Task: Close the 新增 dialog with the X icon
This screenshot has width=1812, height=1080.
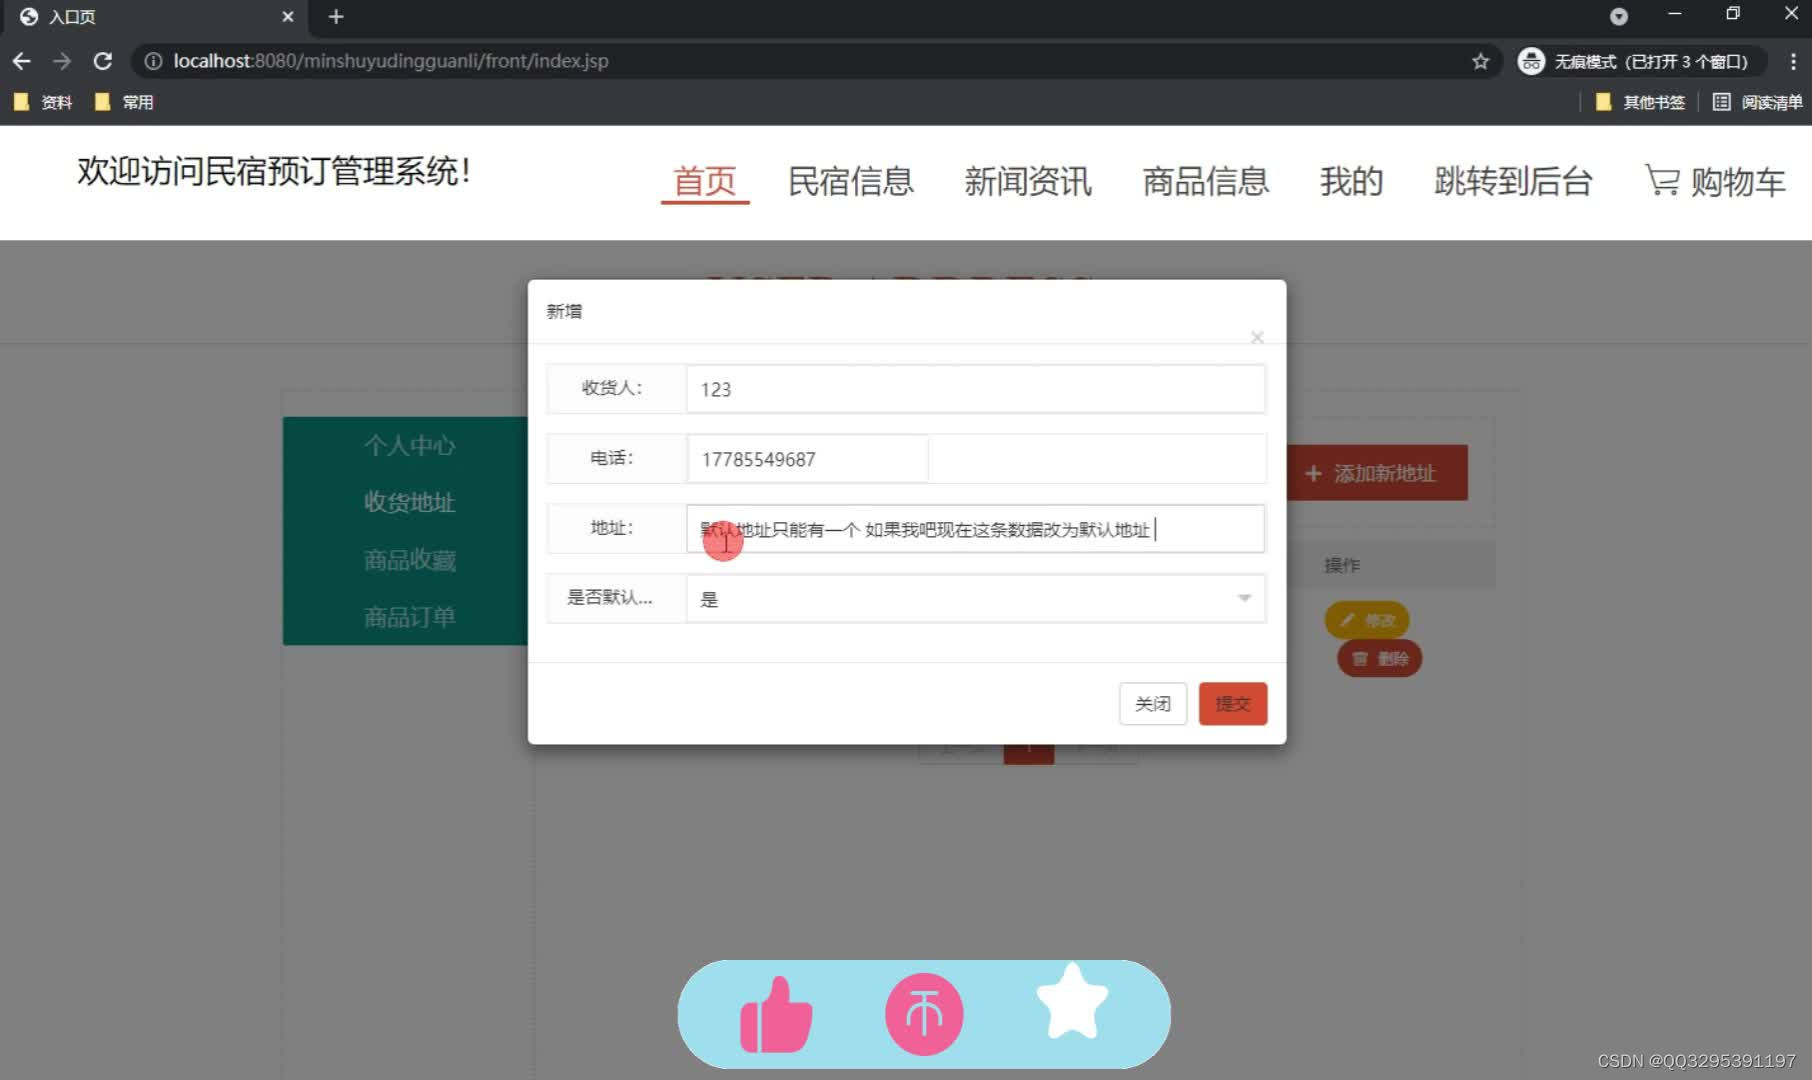Action: pyautogui.click(x=1257, y=337)
